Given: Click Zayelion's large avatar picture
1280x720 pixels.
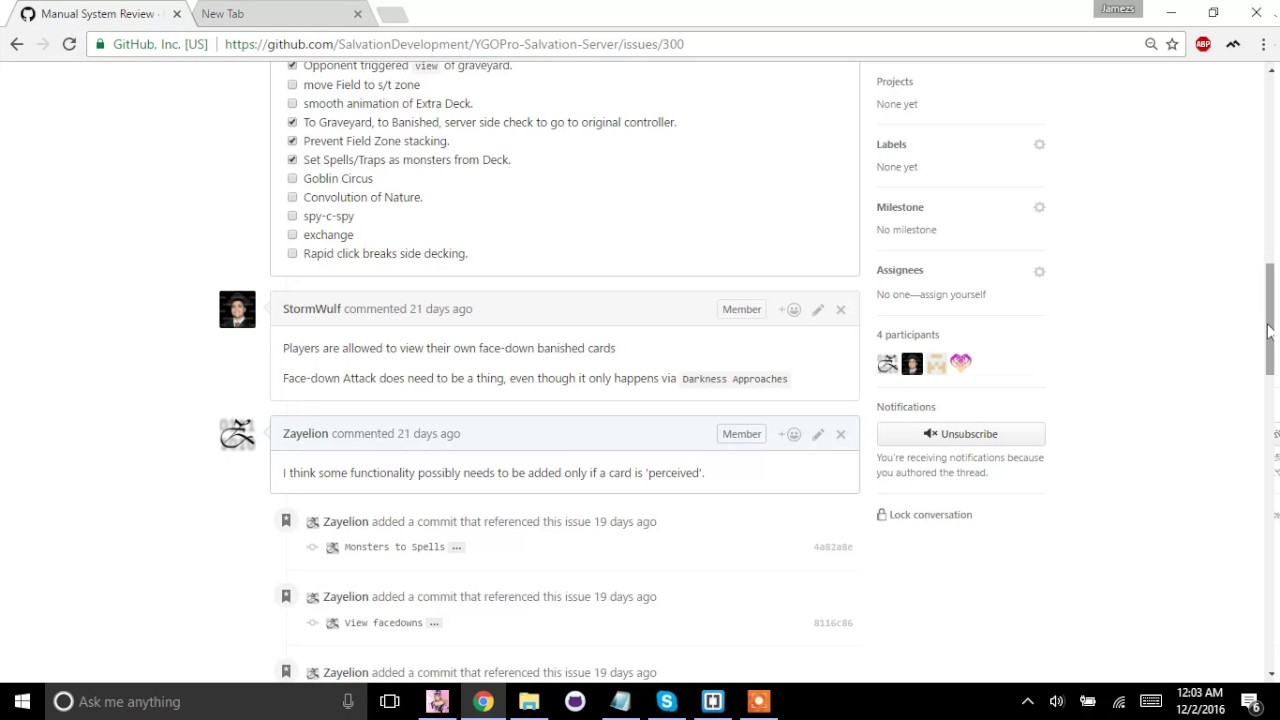Looking at the screenshot, I should [x=237, y=434].
